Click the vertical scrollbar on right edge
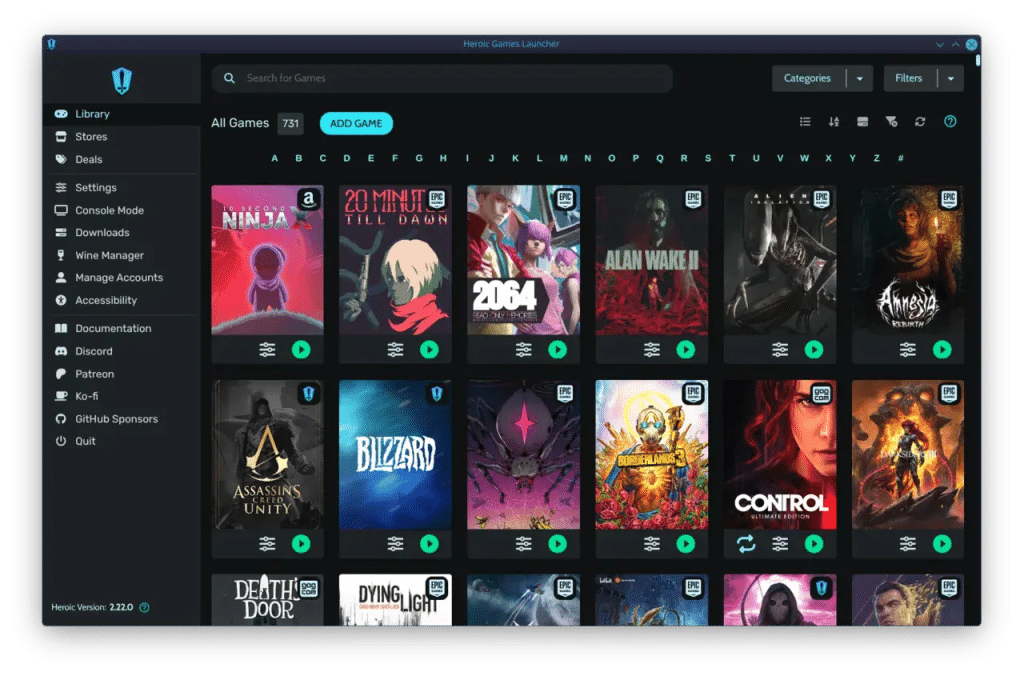Screen dimensions: 1024x676 click(978, 61)
